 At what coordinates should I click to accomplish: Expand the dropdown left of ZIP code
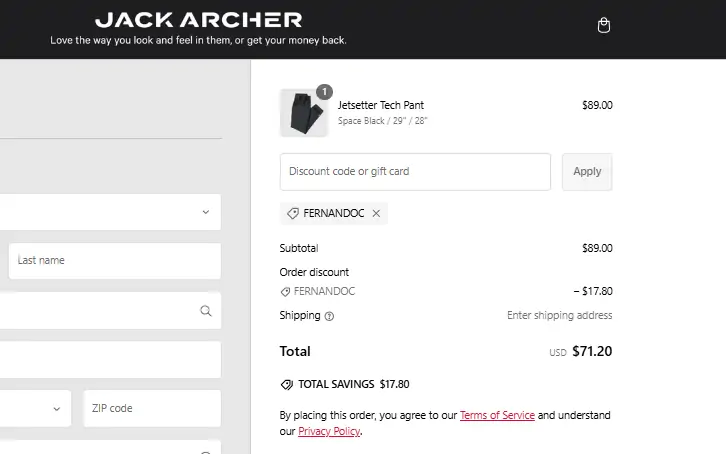(x=35, y=408)
